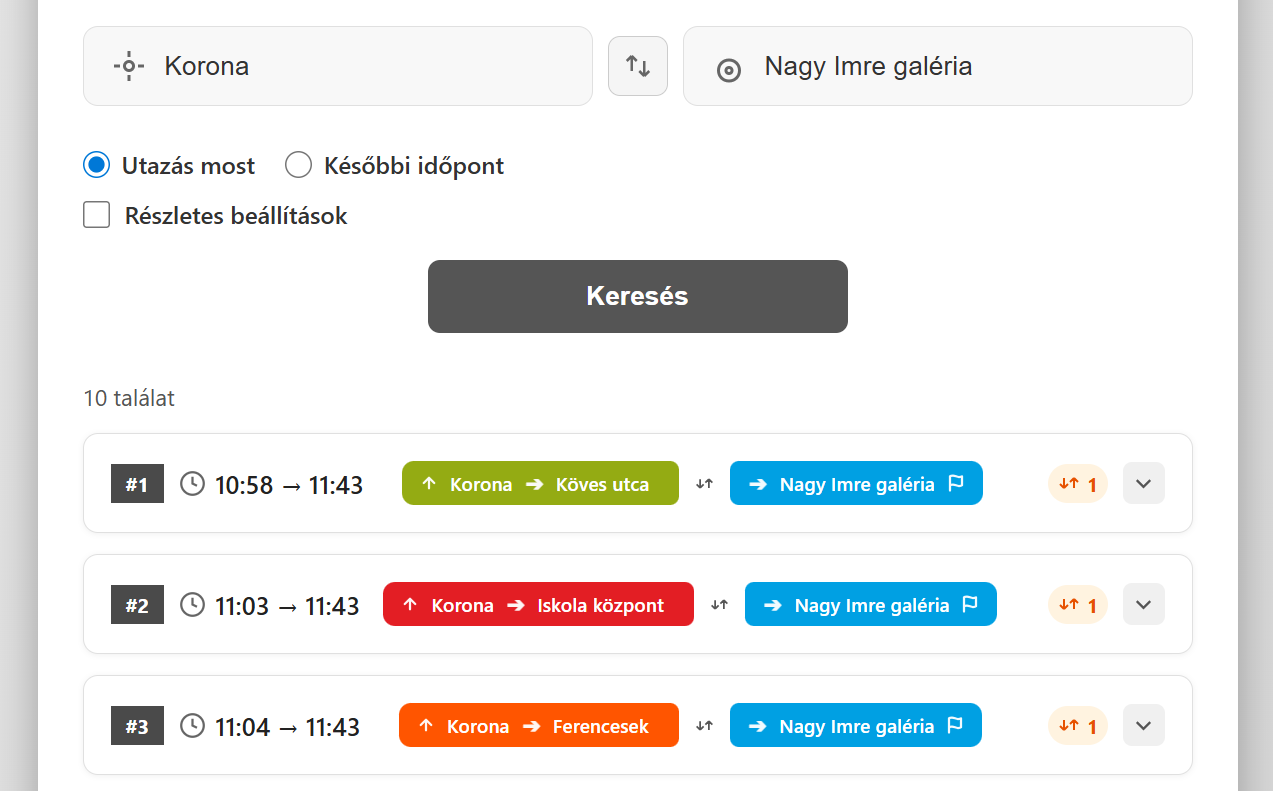Click the clock icon on result #2
Image resolution: width=1273 pixels, height=800 pixels.
pyautogui.click(x=193, y=604)
